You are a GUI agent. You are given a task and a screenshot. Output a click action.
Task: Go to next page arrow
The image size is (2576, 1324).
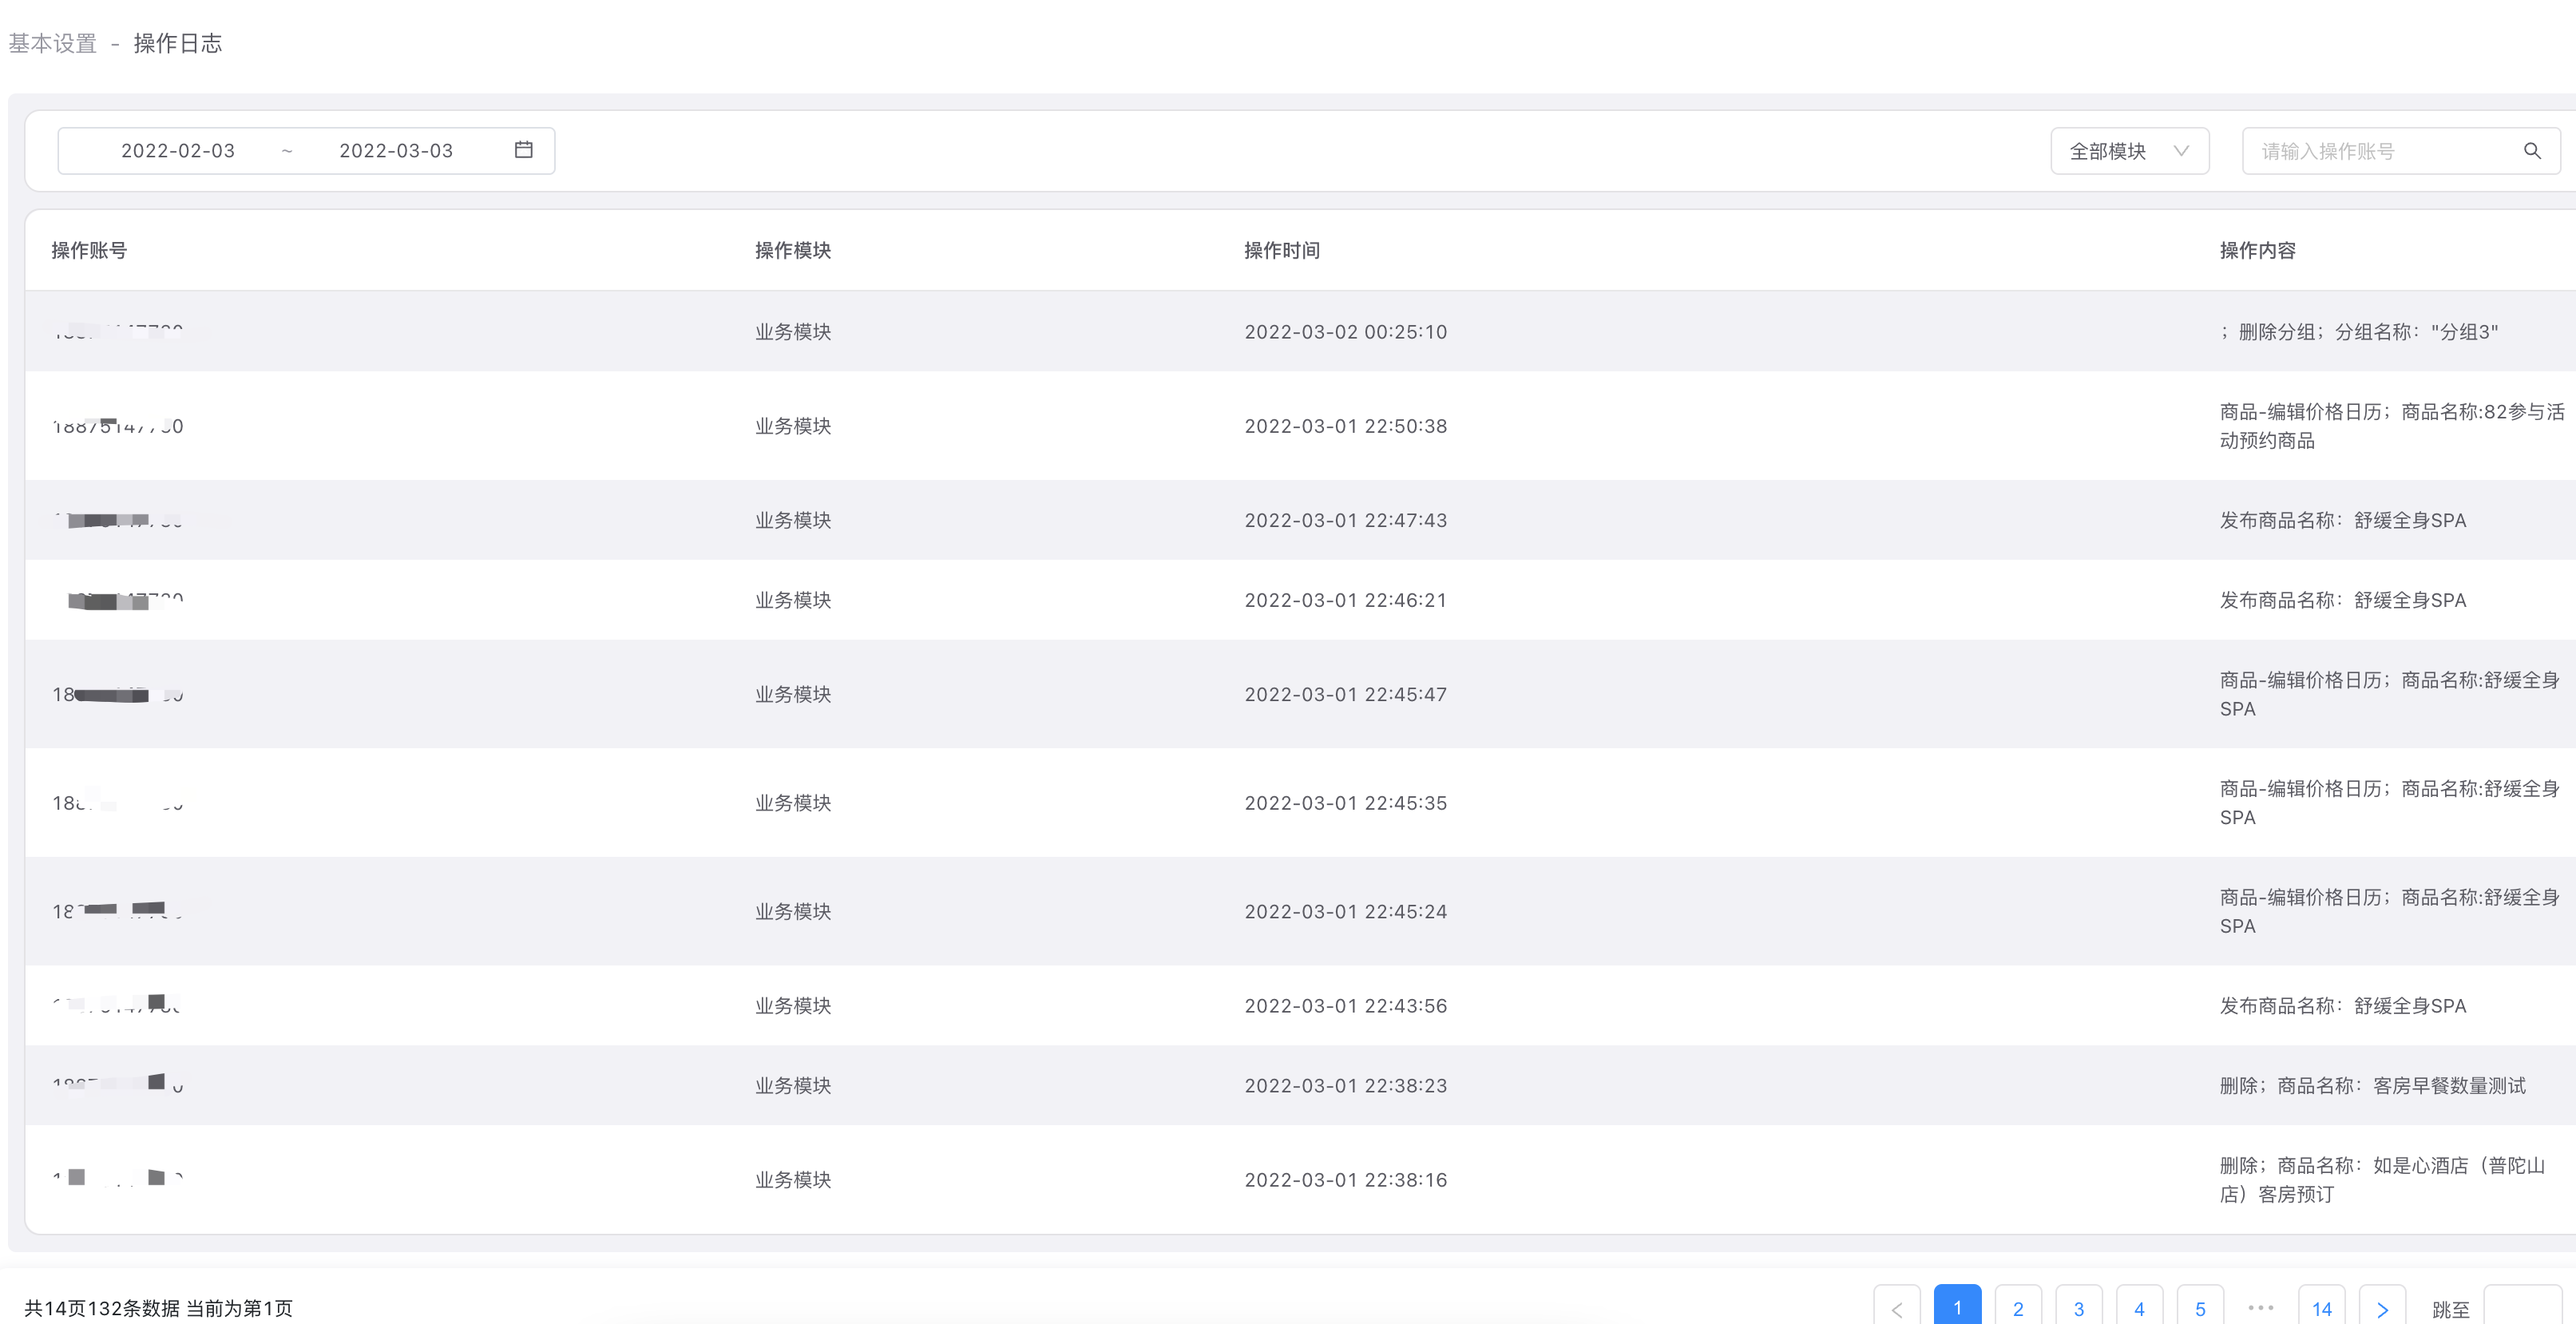point(2382,1308)
